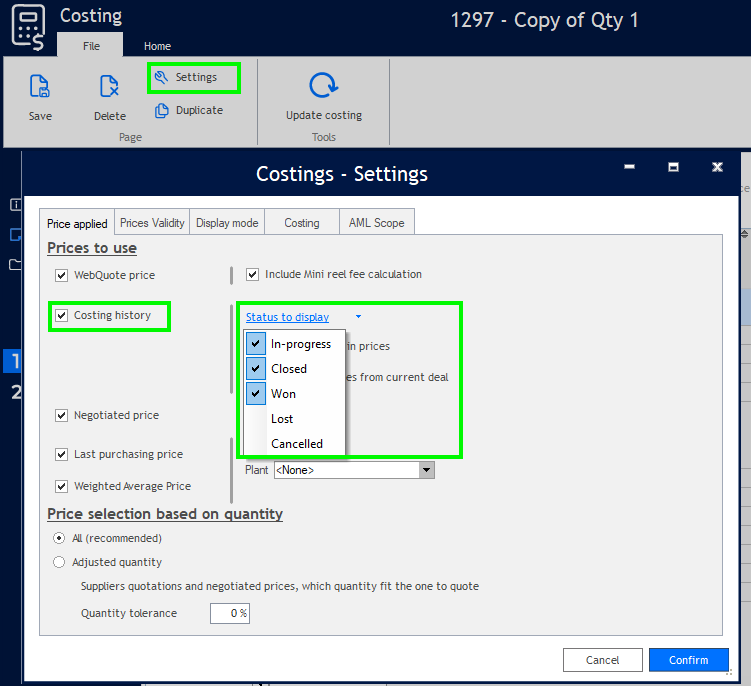Select the Adjusted quantity radio button
Image resolution: width=751 pixels, height=686 pixels.
pos(60,562)
